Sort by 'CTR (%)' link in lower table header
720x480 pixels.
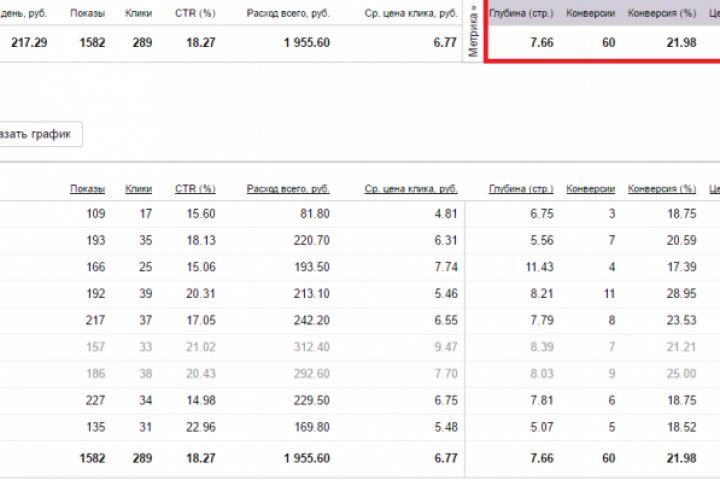(195, 189)
